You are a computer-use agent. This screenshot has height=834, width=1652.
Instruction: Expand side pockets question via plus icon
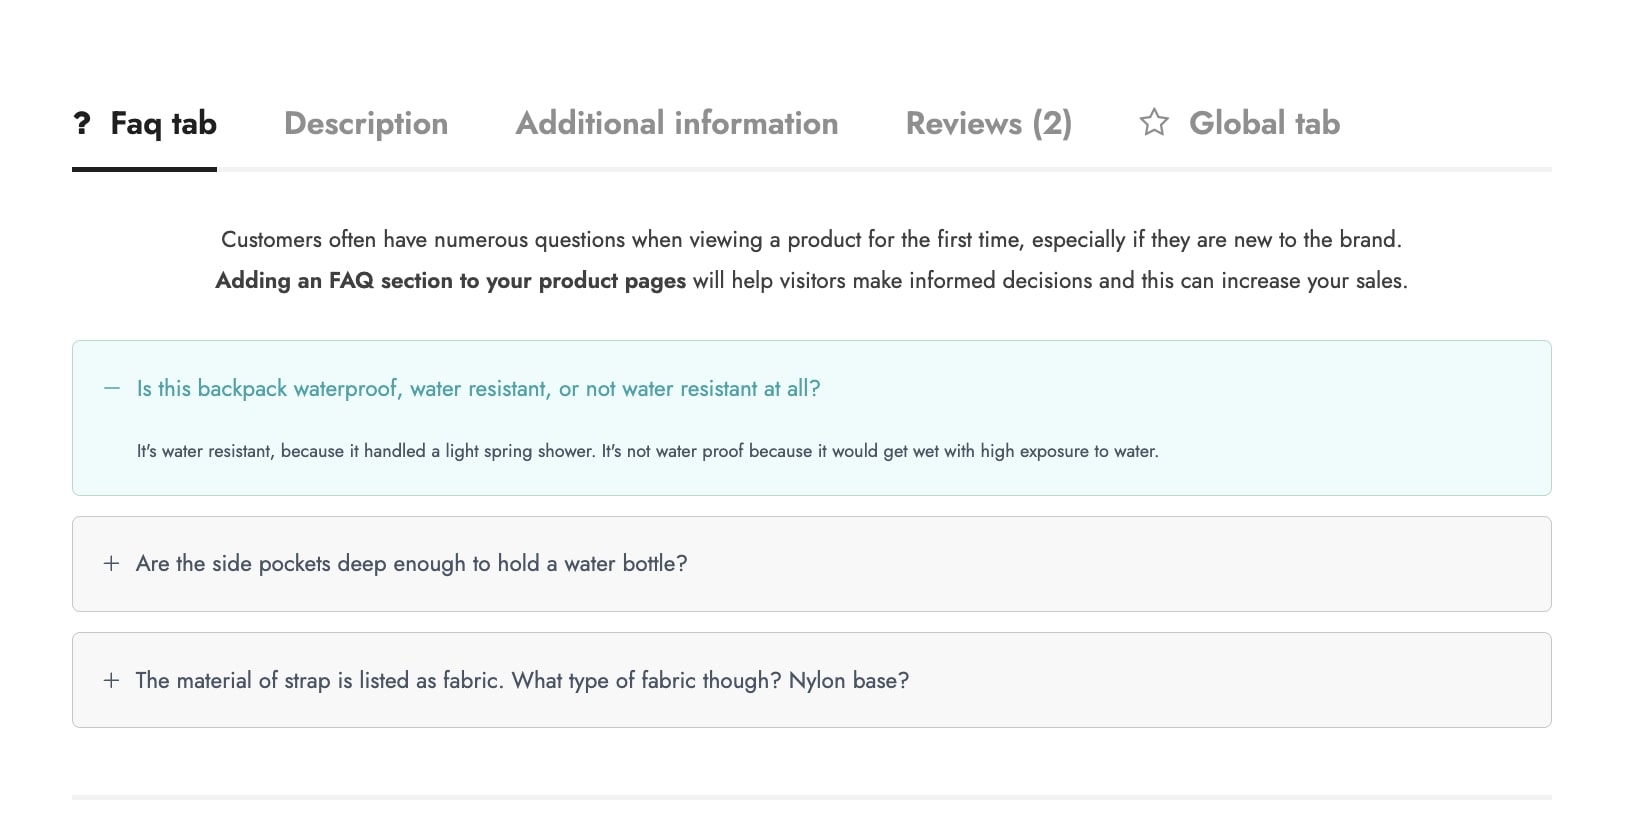(x=111, y=564)
